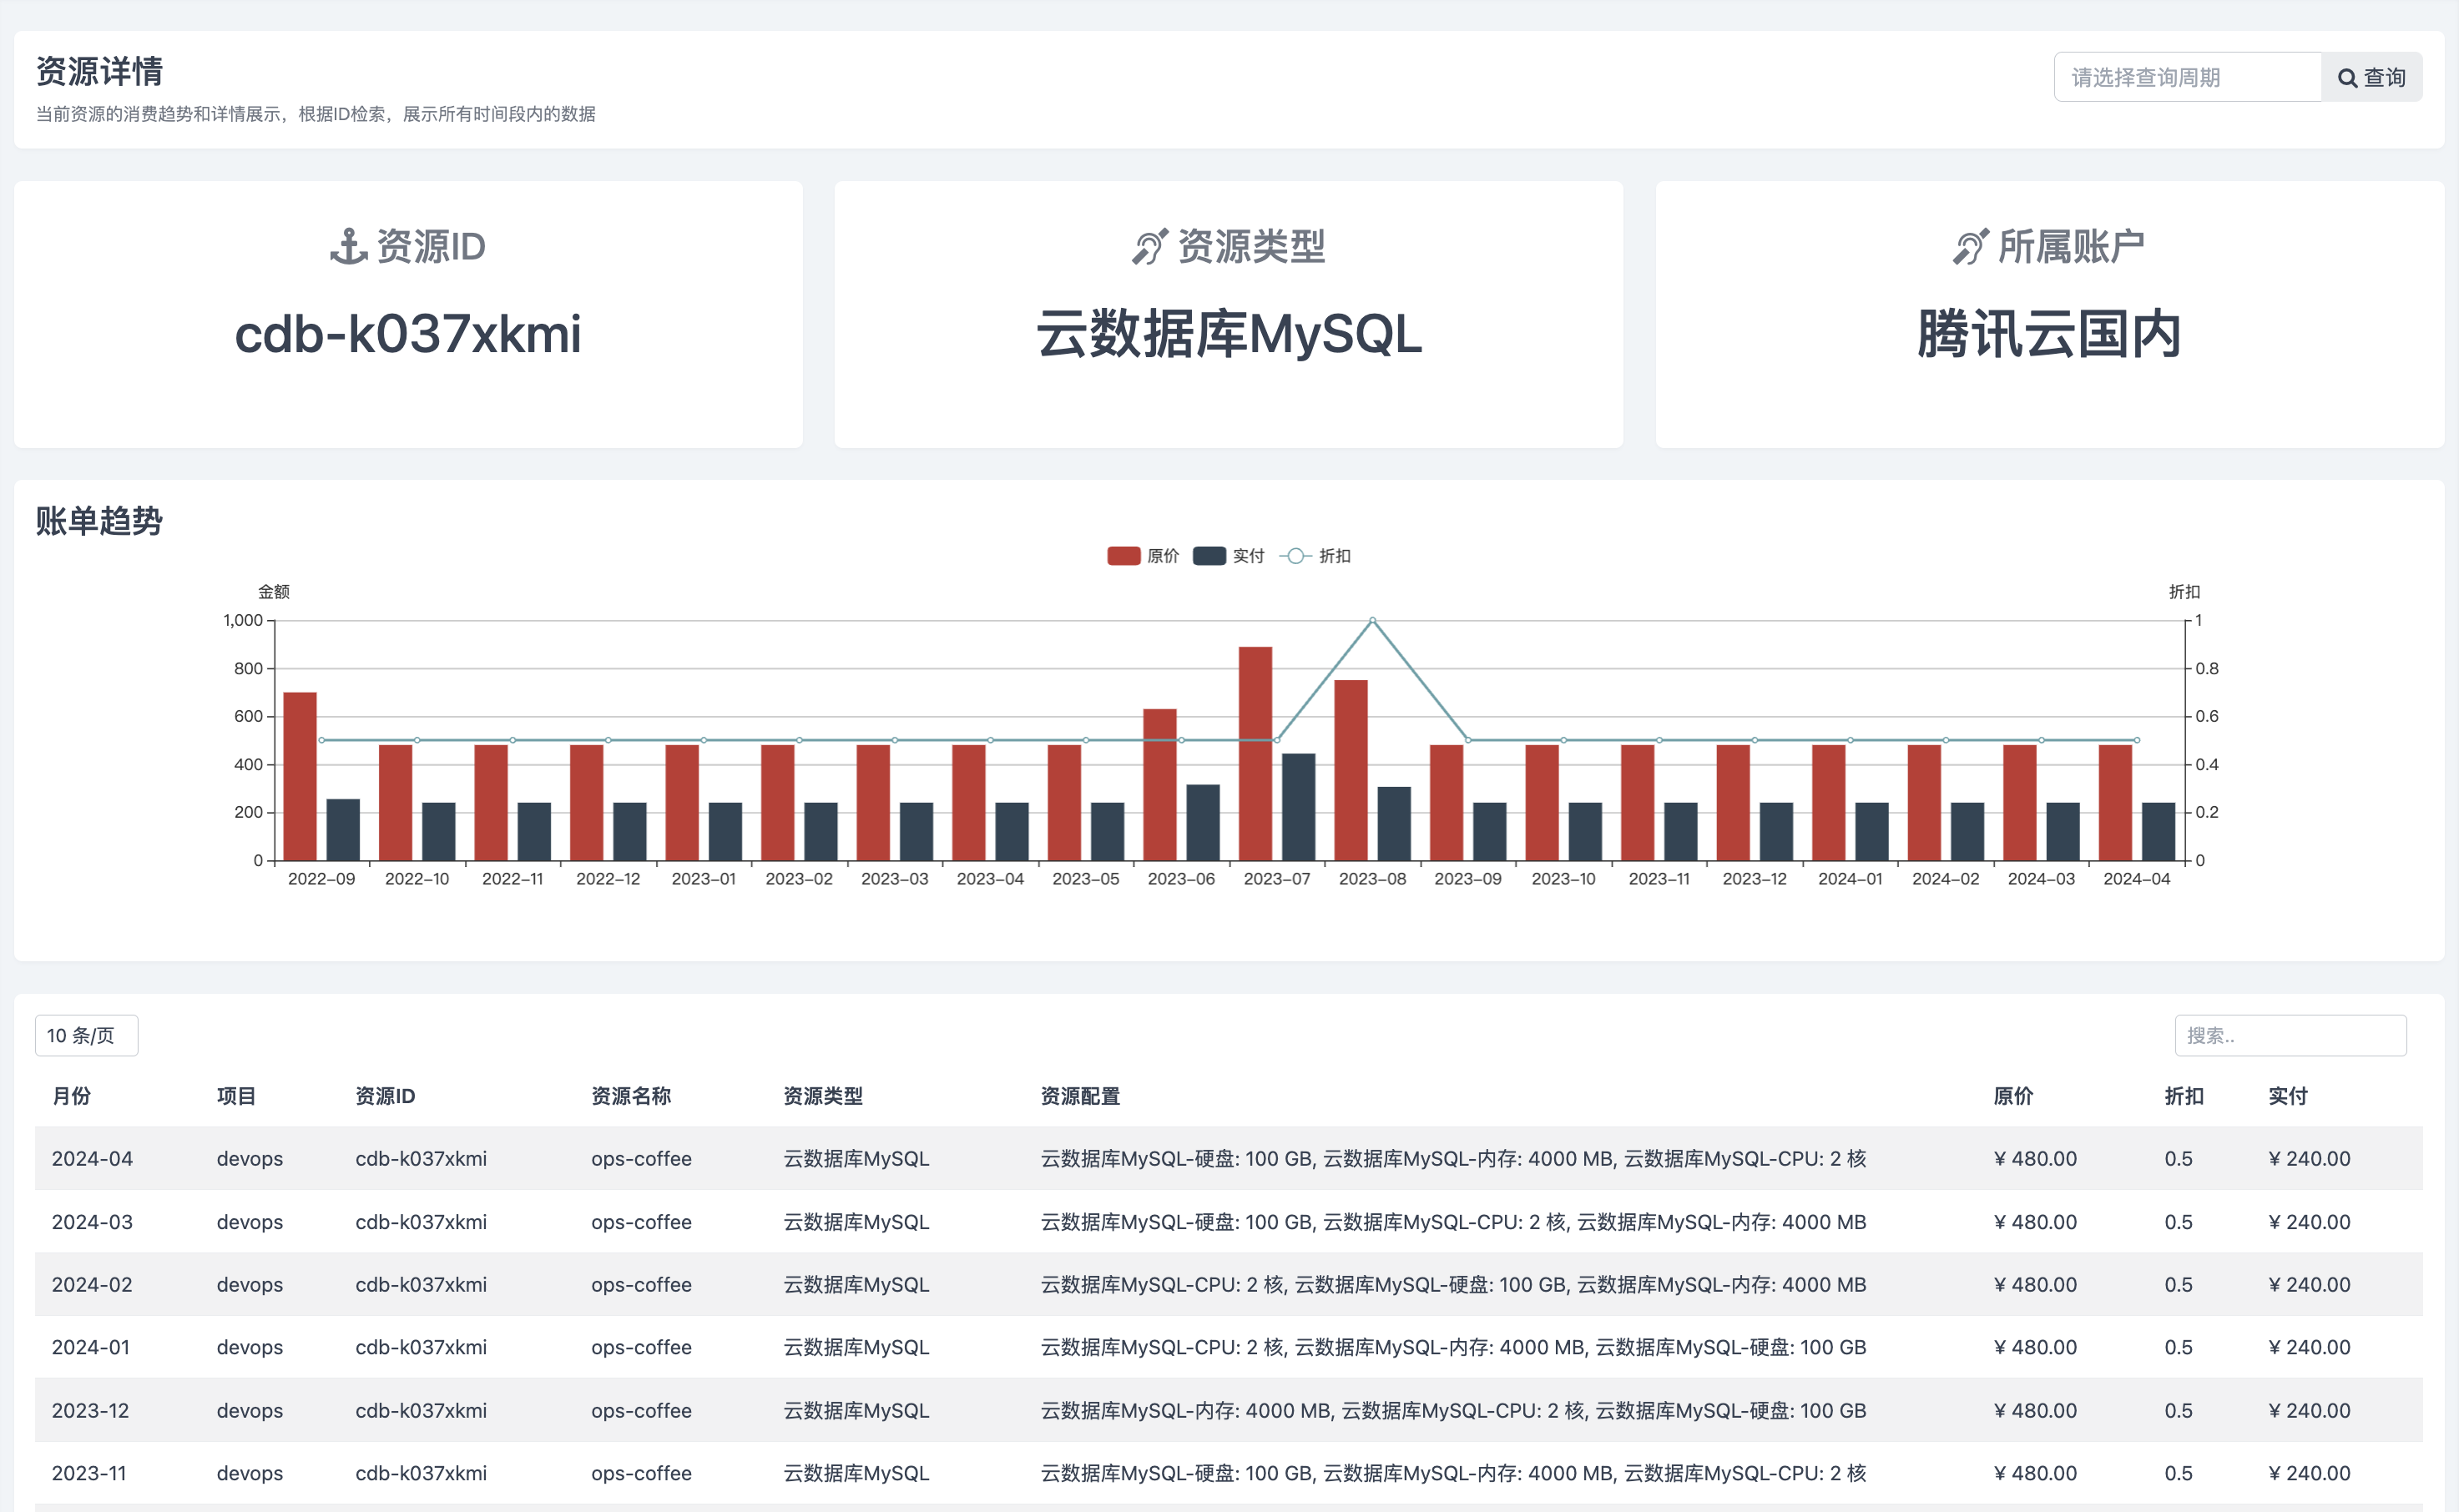Click the 折扣 peak point at 2023-08
This screenshot has width=2459, height=1512.
[x=1372, y=620]
